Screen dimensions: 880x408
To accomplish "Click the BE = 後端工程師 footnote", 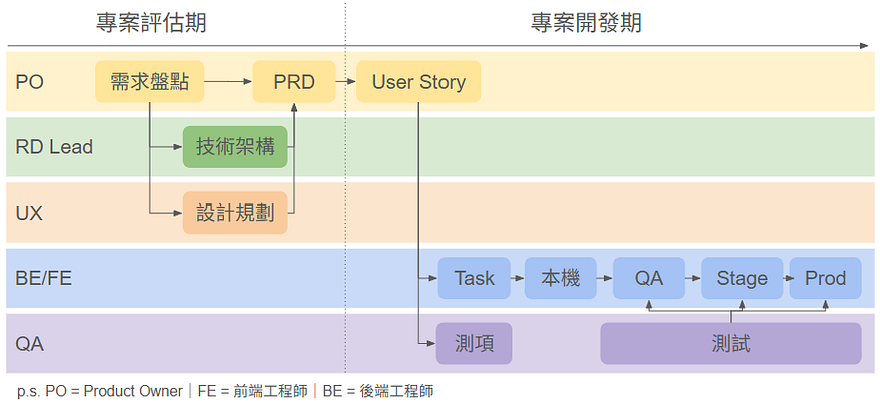I will click(378, 391).
